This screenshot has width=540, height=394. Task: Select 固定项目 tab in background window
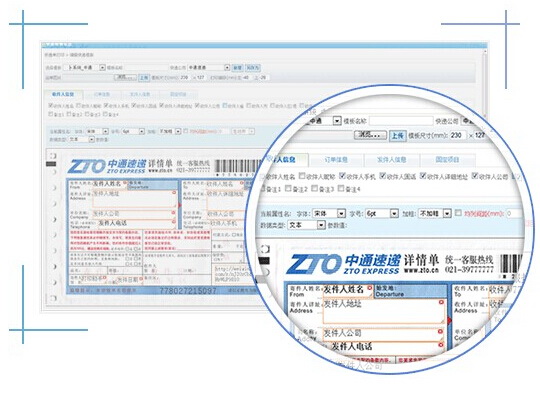(178, 94)
